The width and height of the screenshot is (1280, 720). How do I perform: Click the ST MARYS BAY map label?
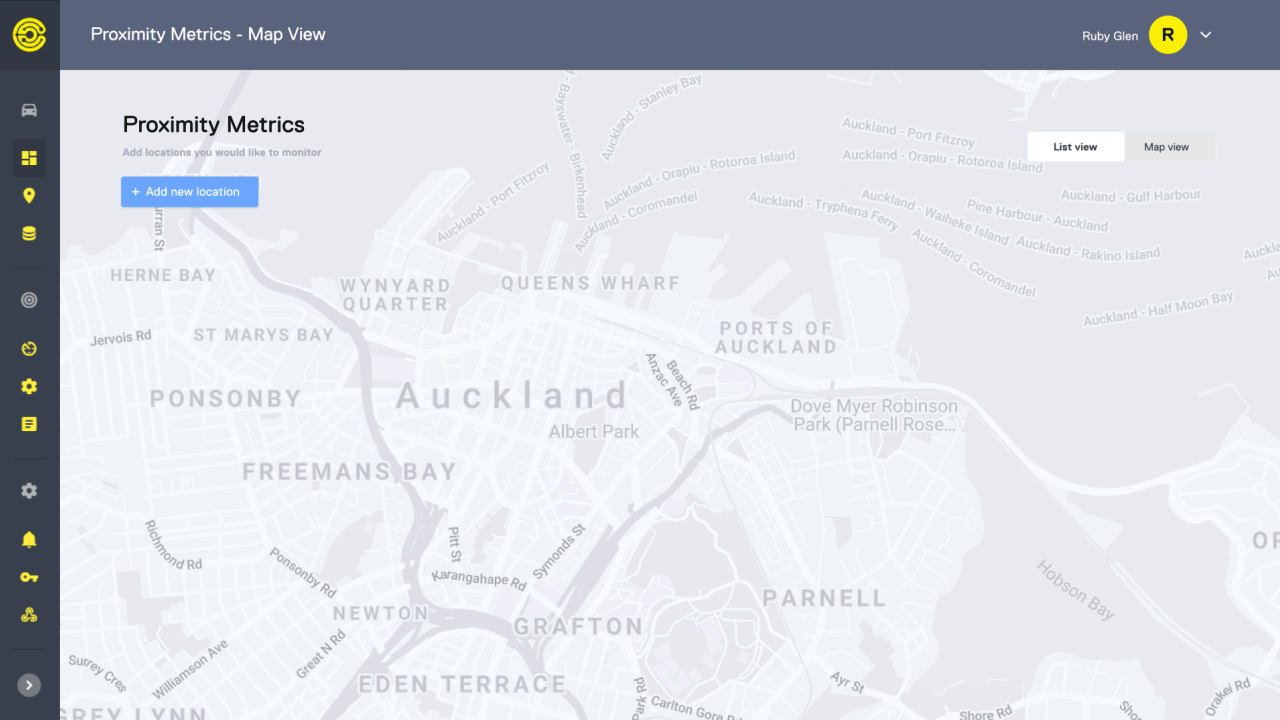(x=263, y=335)
